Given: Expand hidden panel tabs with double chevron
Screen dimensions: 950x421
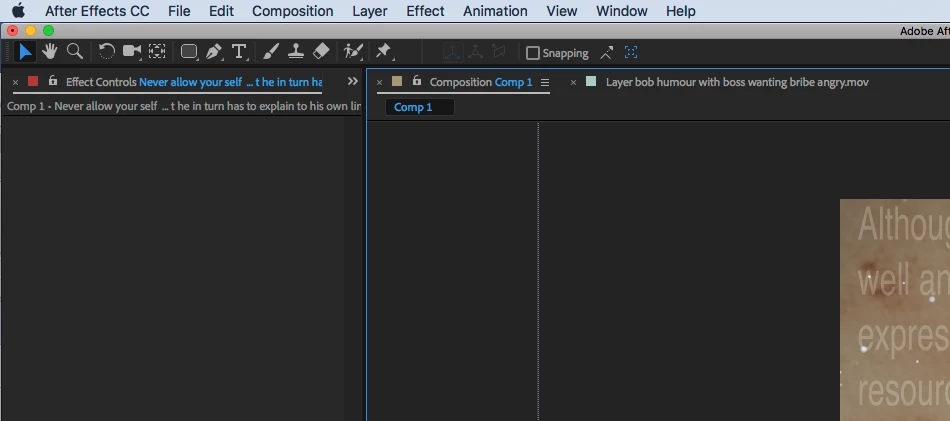Looking at the screenshot, I should click(x=353, y=81).
